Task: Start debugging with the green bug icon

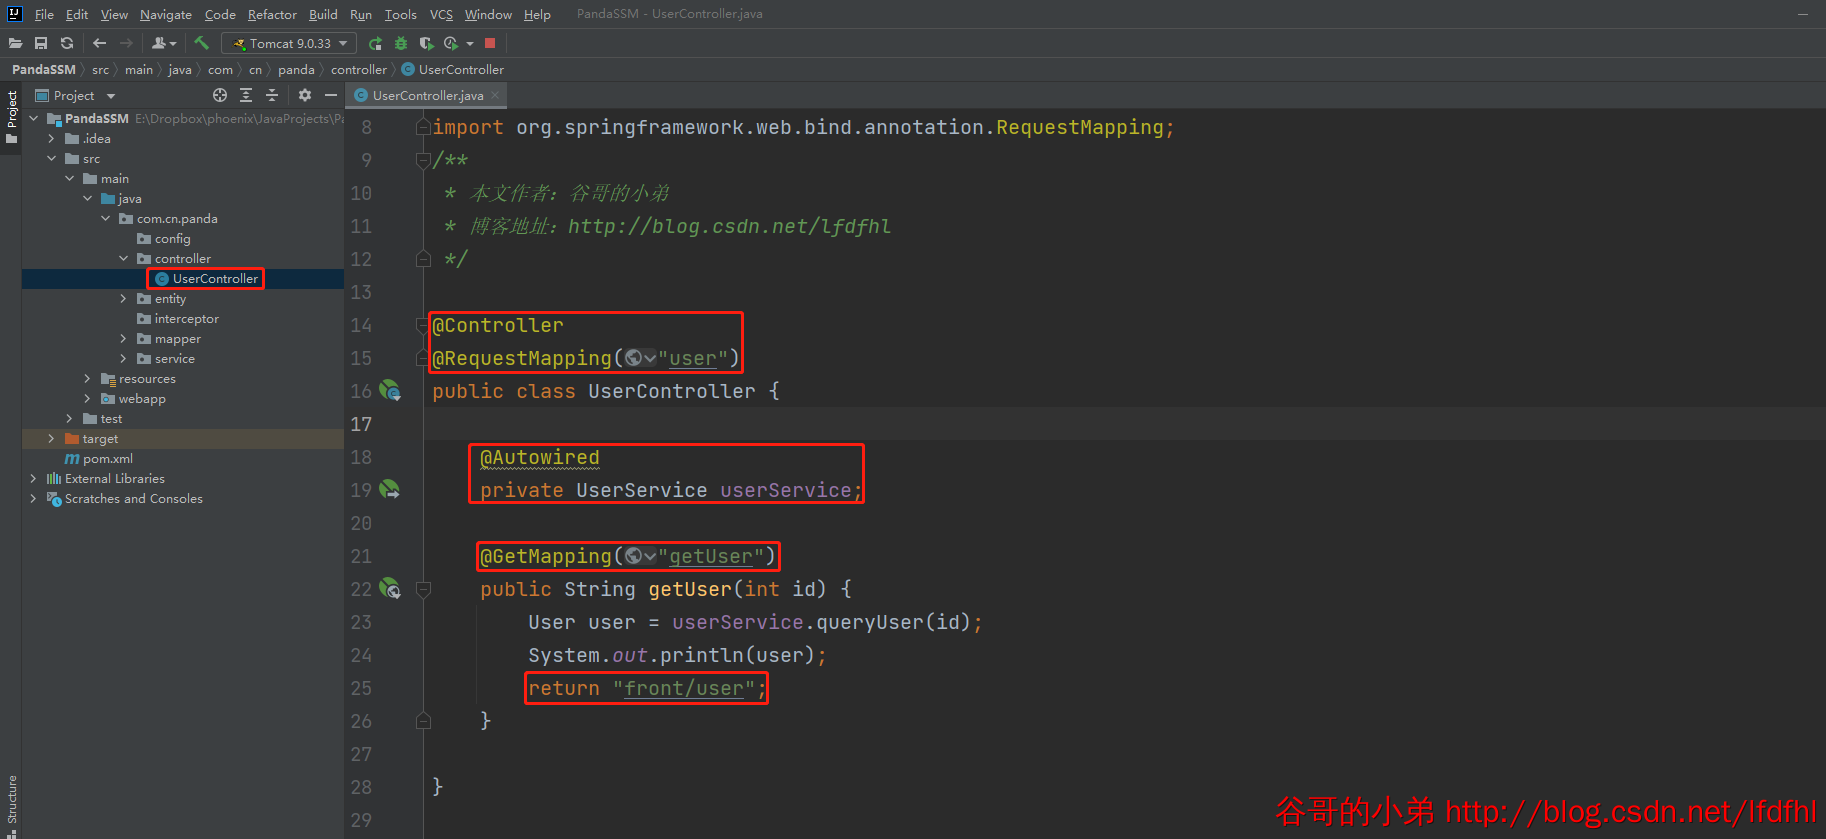Action: 401,43
